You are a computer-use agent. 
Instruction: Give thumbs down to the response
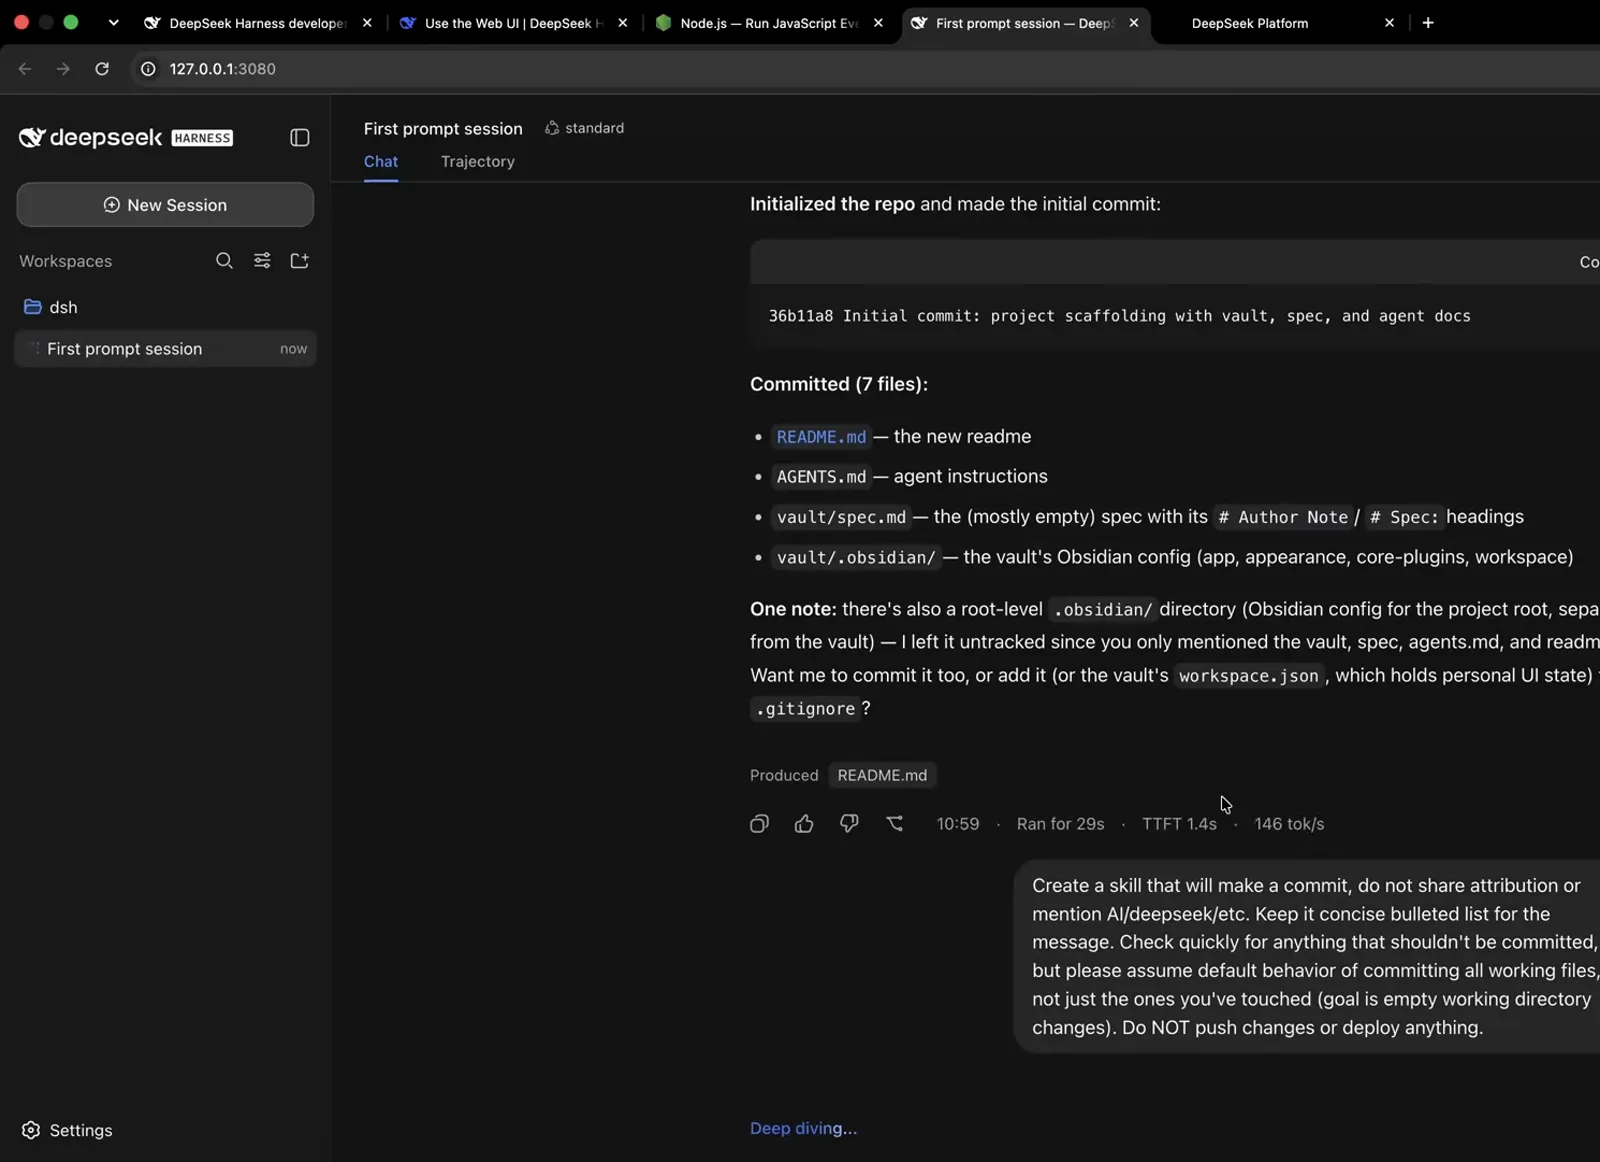pyautogui.click(x=849, y=824)
